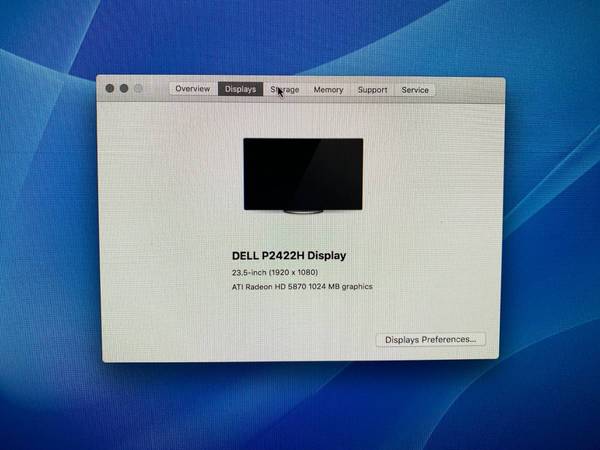
Task: Select the Displays tab
Action: [x=240, y=89]
